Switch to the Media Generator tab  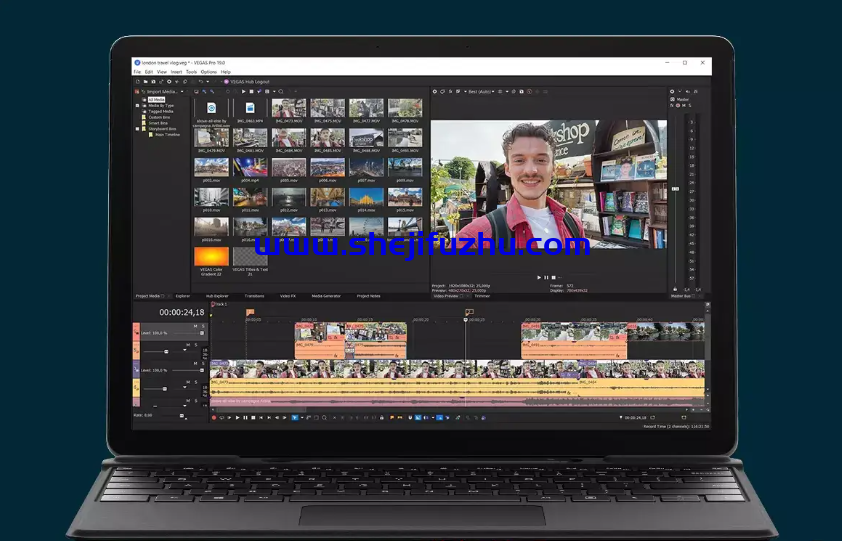coord(326,296)
